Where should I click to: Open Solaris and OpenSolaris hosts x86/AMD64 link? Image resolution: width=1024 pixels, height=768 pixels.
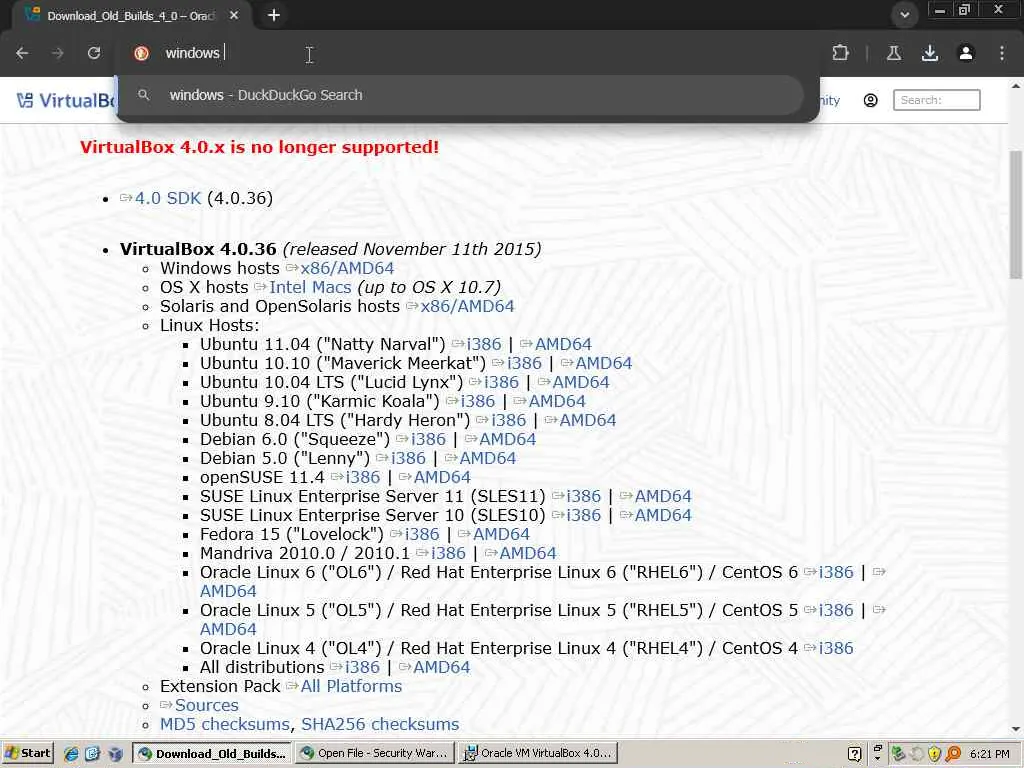point(467,306)
